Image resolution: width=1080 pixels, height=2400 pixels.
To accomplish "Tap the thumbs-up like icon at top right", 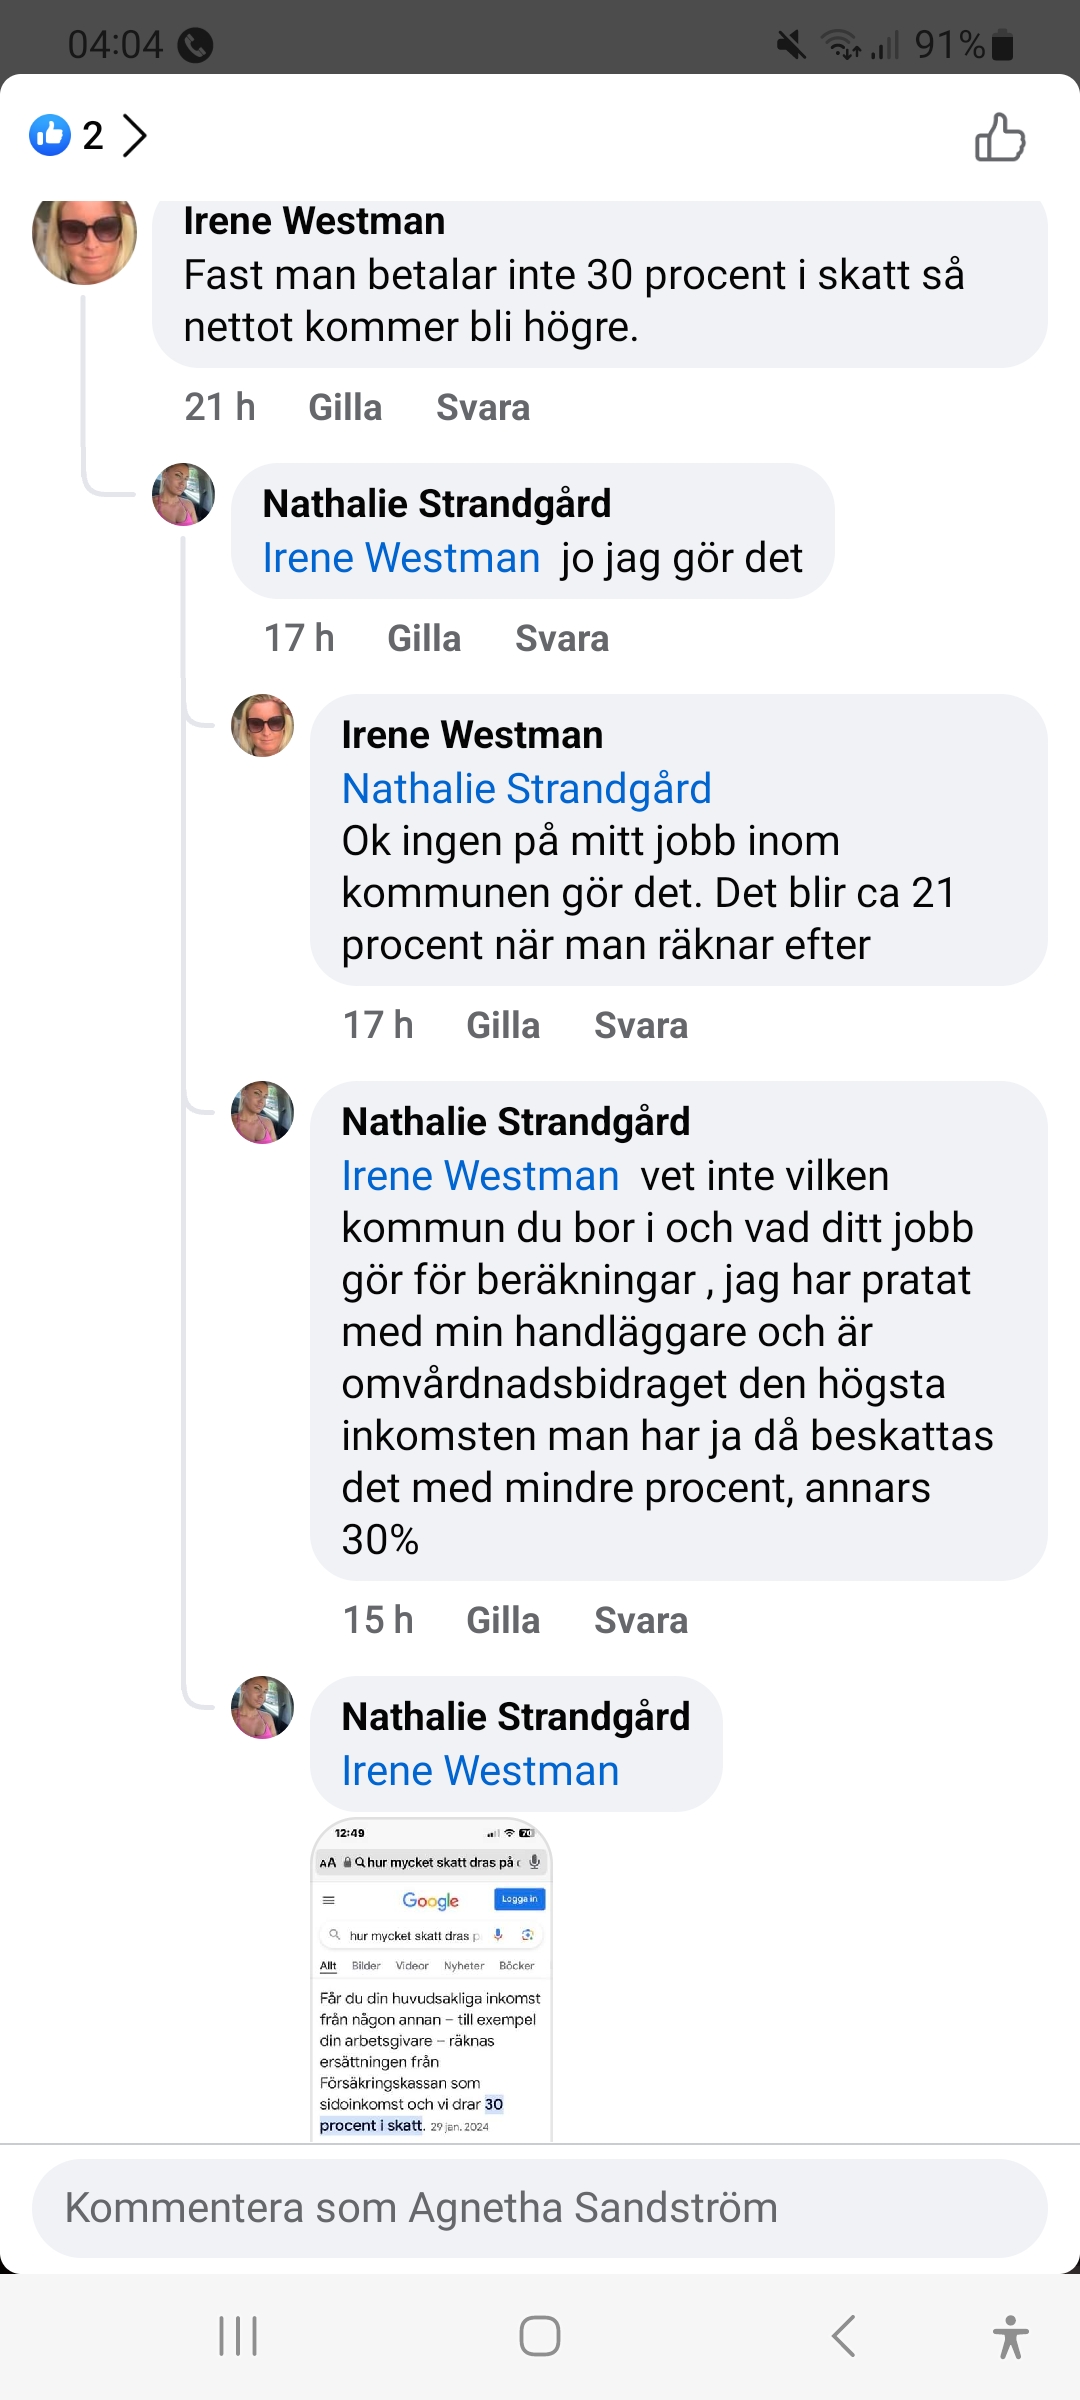I will coord(1000,137).
